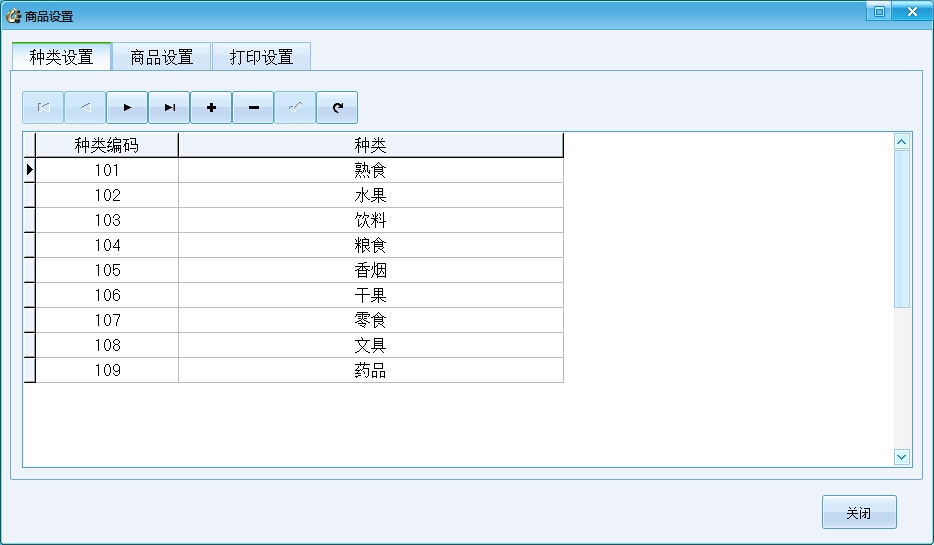Select the 药品 category cell
The width and height of the screenshot is (934, 545).
pos(371,370)
